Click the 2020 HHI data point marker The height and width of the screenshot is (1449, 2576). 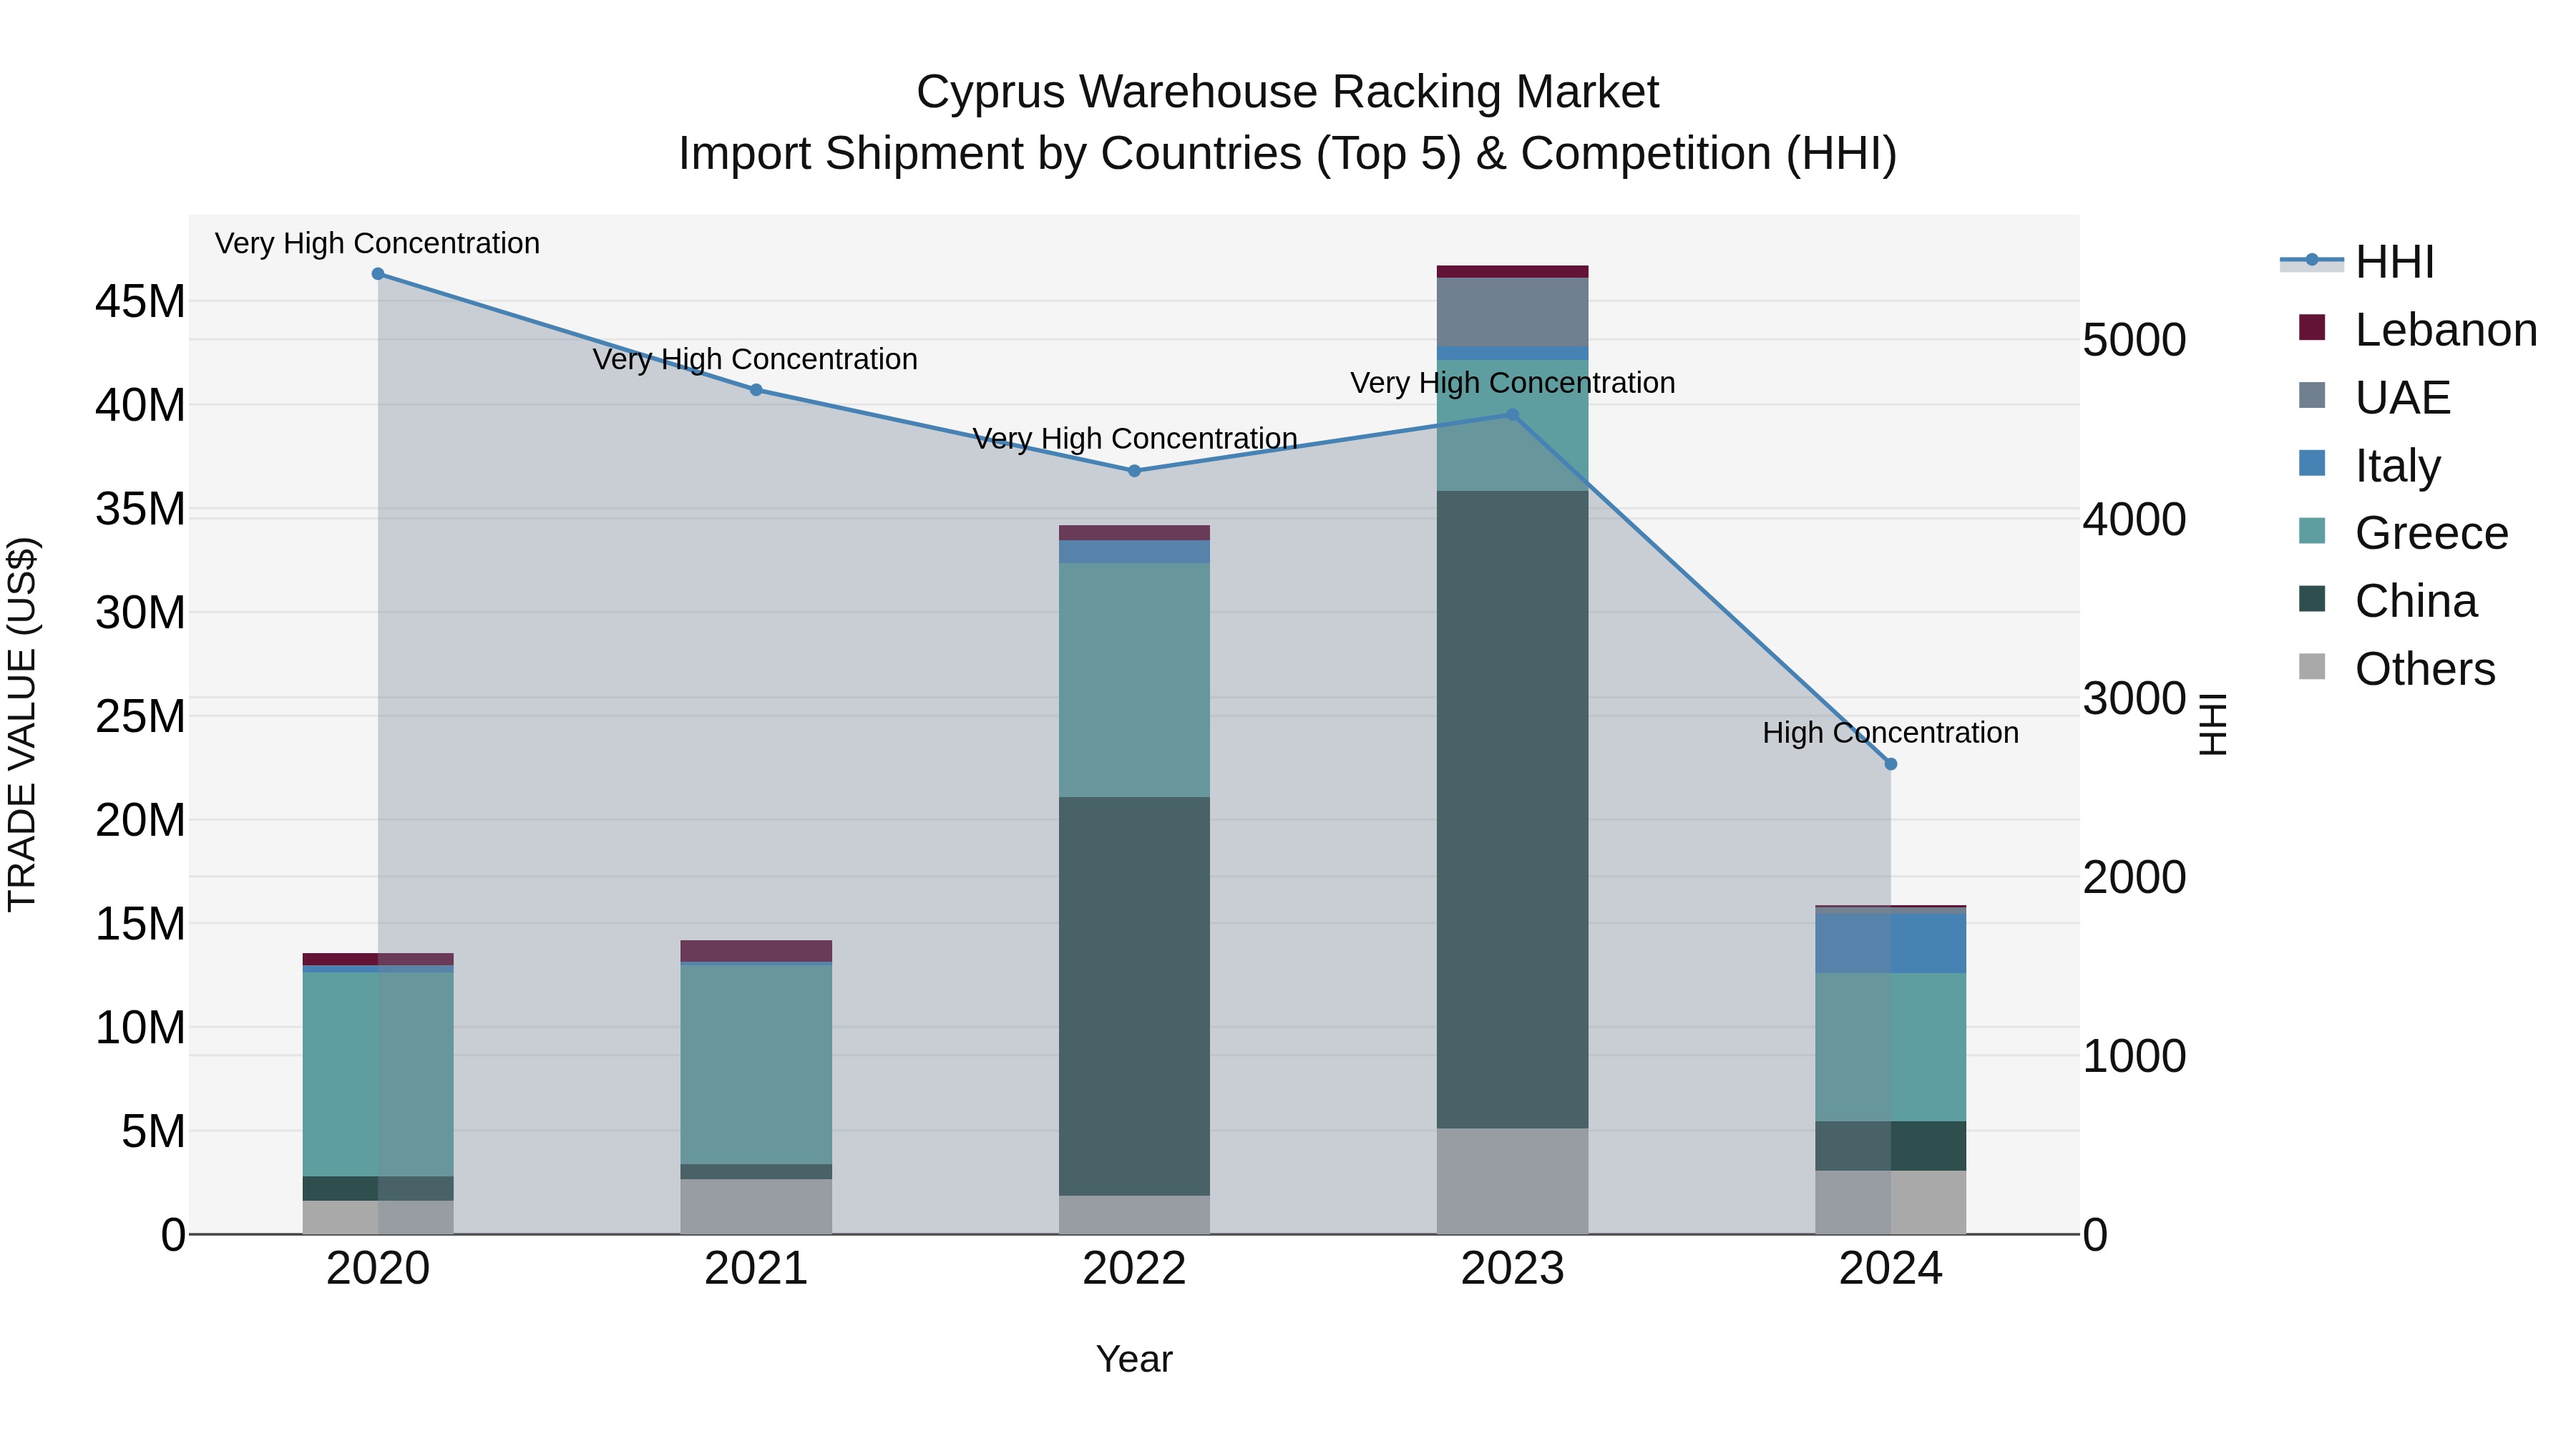click(x=378, y=274)
